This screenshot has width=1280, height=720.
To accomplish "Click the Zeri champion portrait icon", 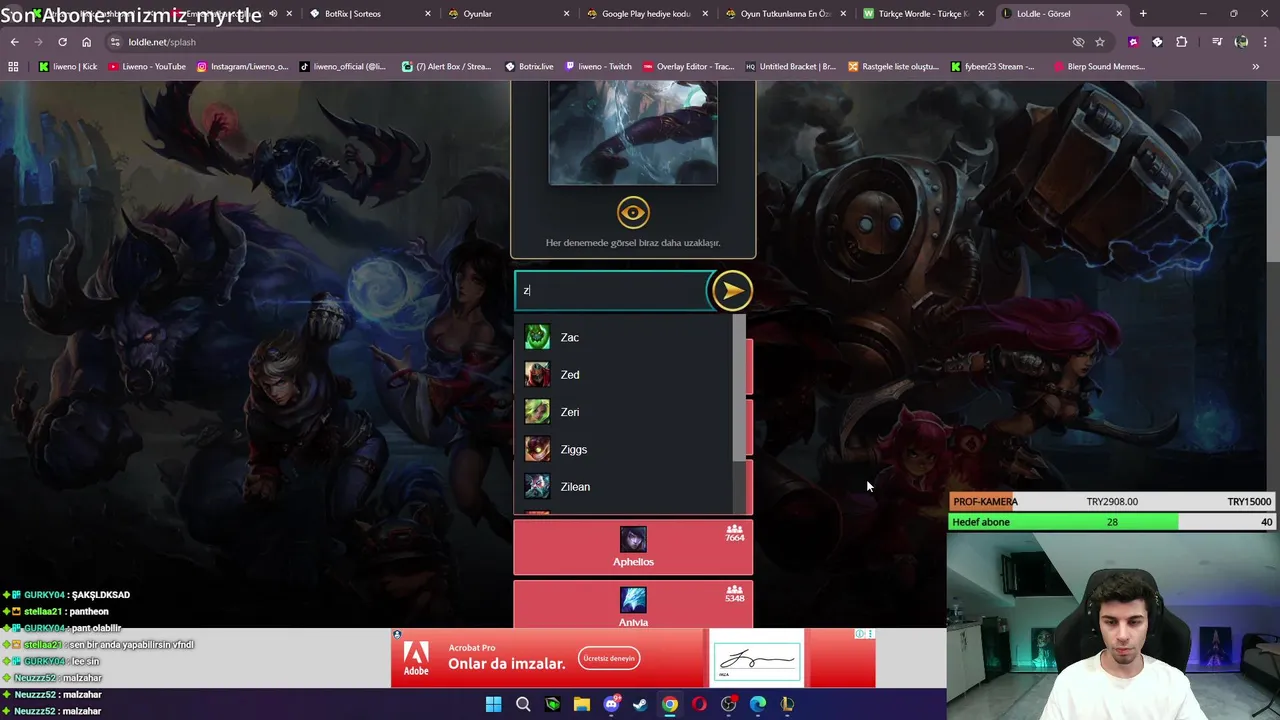I will coord(537,412).
